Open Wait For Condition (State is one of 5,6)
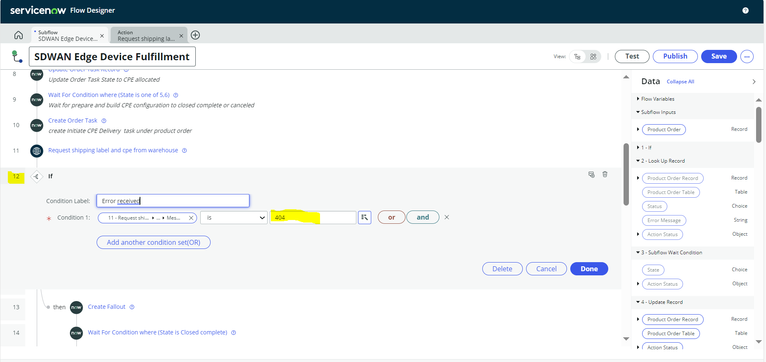This screenshot has width=766, height=362. (x=109, y=95)
